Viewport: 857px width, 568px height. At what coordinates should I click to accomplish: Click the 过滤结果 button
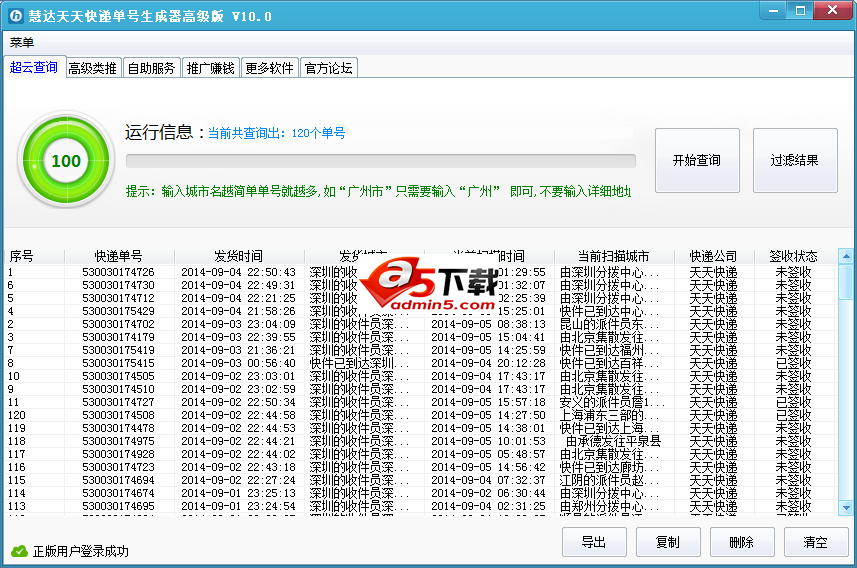(x=795, y=160)
